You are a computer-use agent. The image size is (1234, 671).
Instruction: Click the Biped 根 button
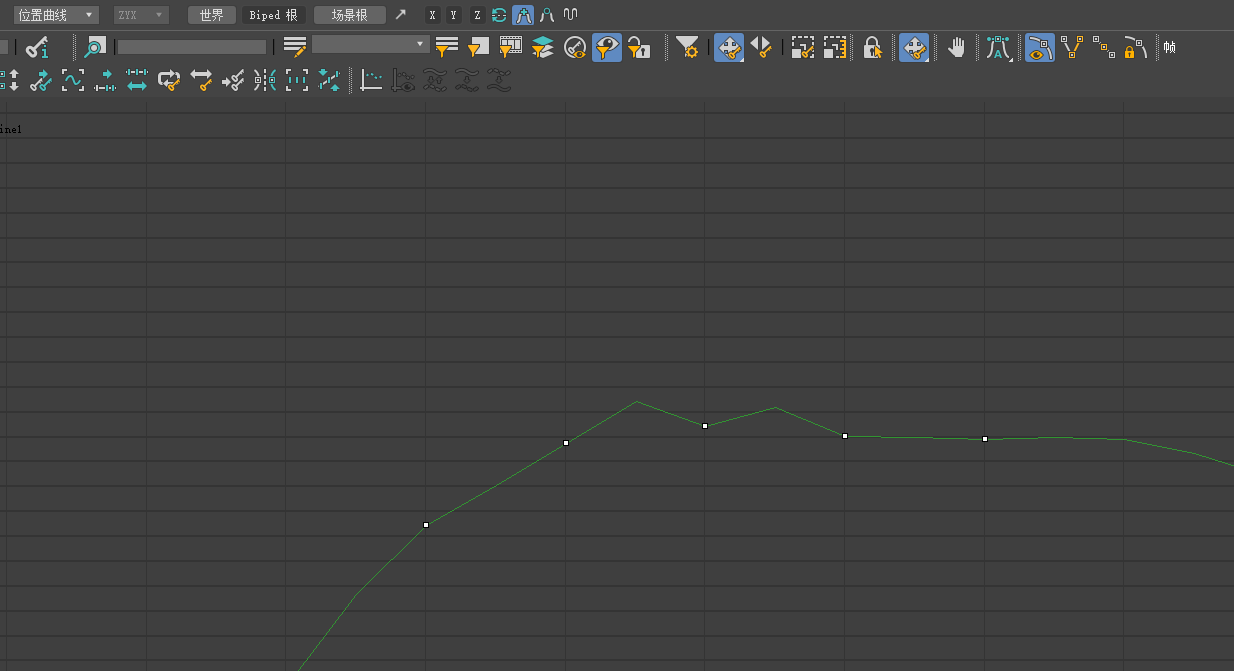[x=274, y=15]
